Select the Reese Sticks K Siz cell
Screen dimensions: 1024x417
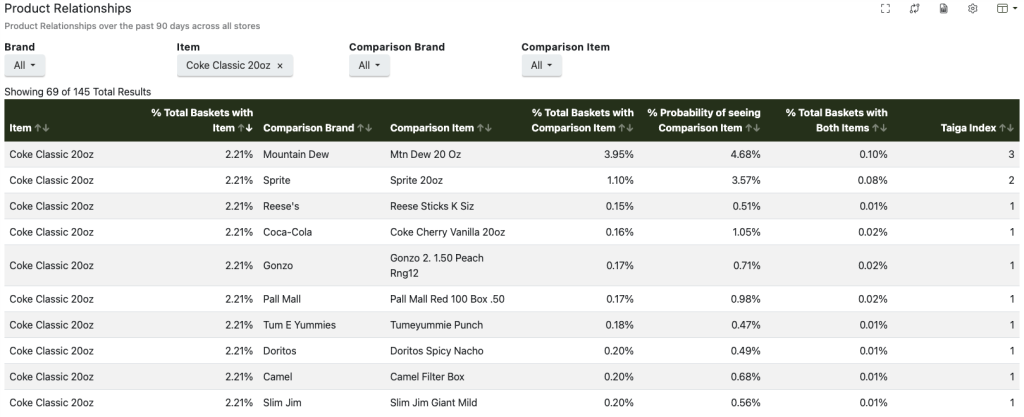tap(432, 206)
